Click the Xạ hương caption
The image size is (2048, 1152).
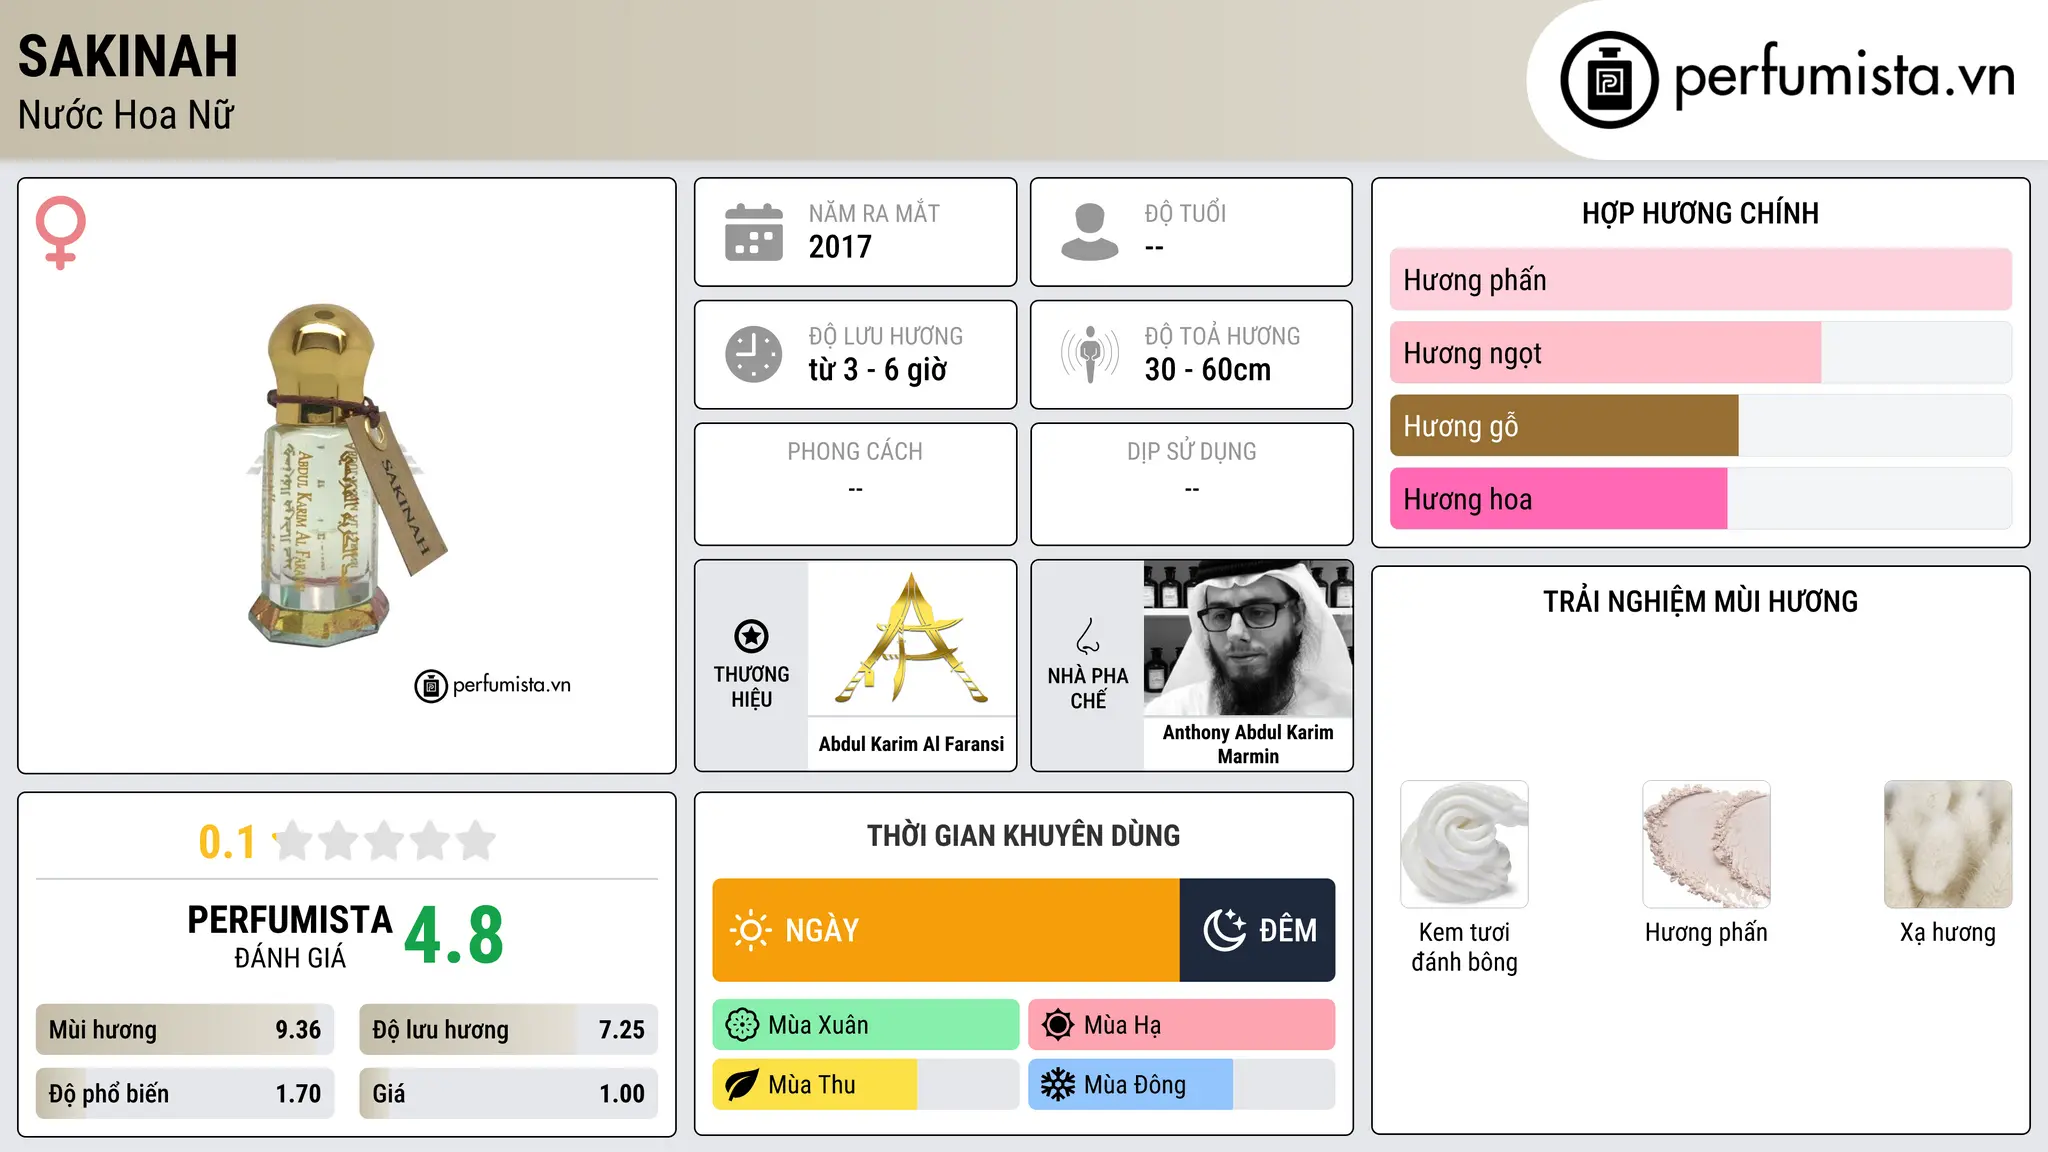[x=1948, y=933]
